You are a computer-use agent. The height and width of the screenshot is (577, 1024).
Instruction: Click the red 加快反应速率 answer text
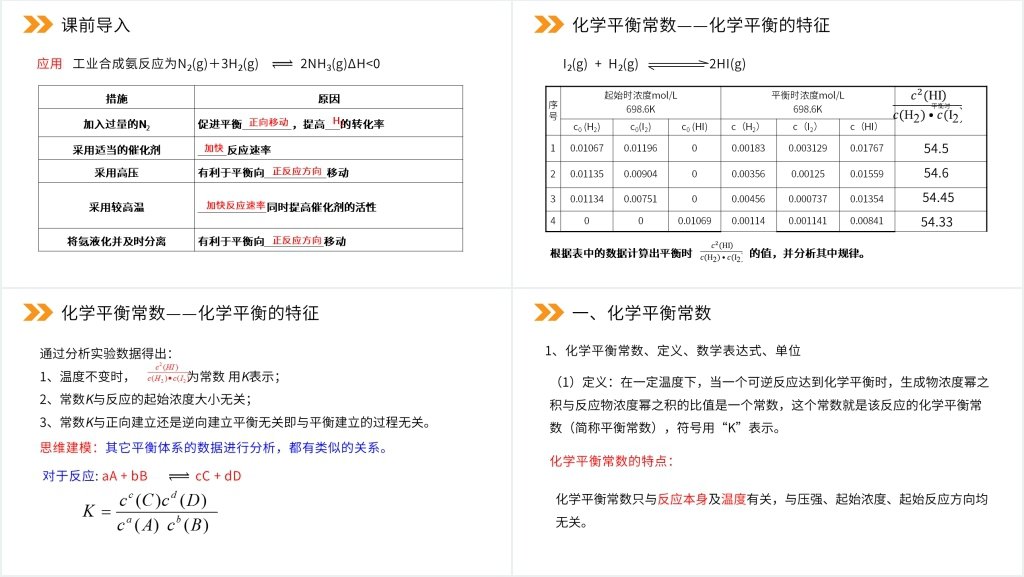point(235,206)
